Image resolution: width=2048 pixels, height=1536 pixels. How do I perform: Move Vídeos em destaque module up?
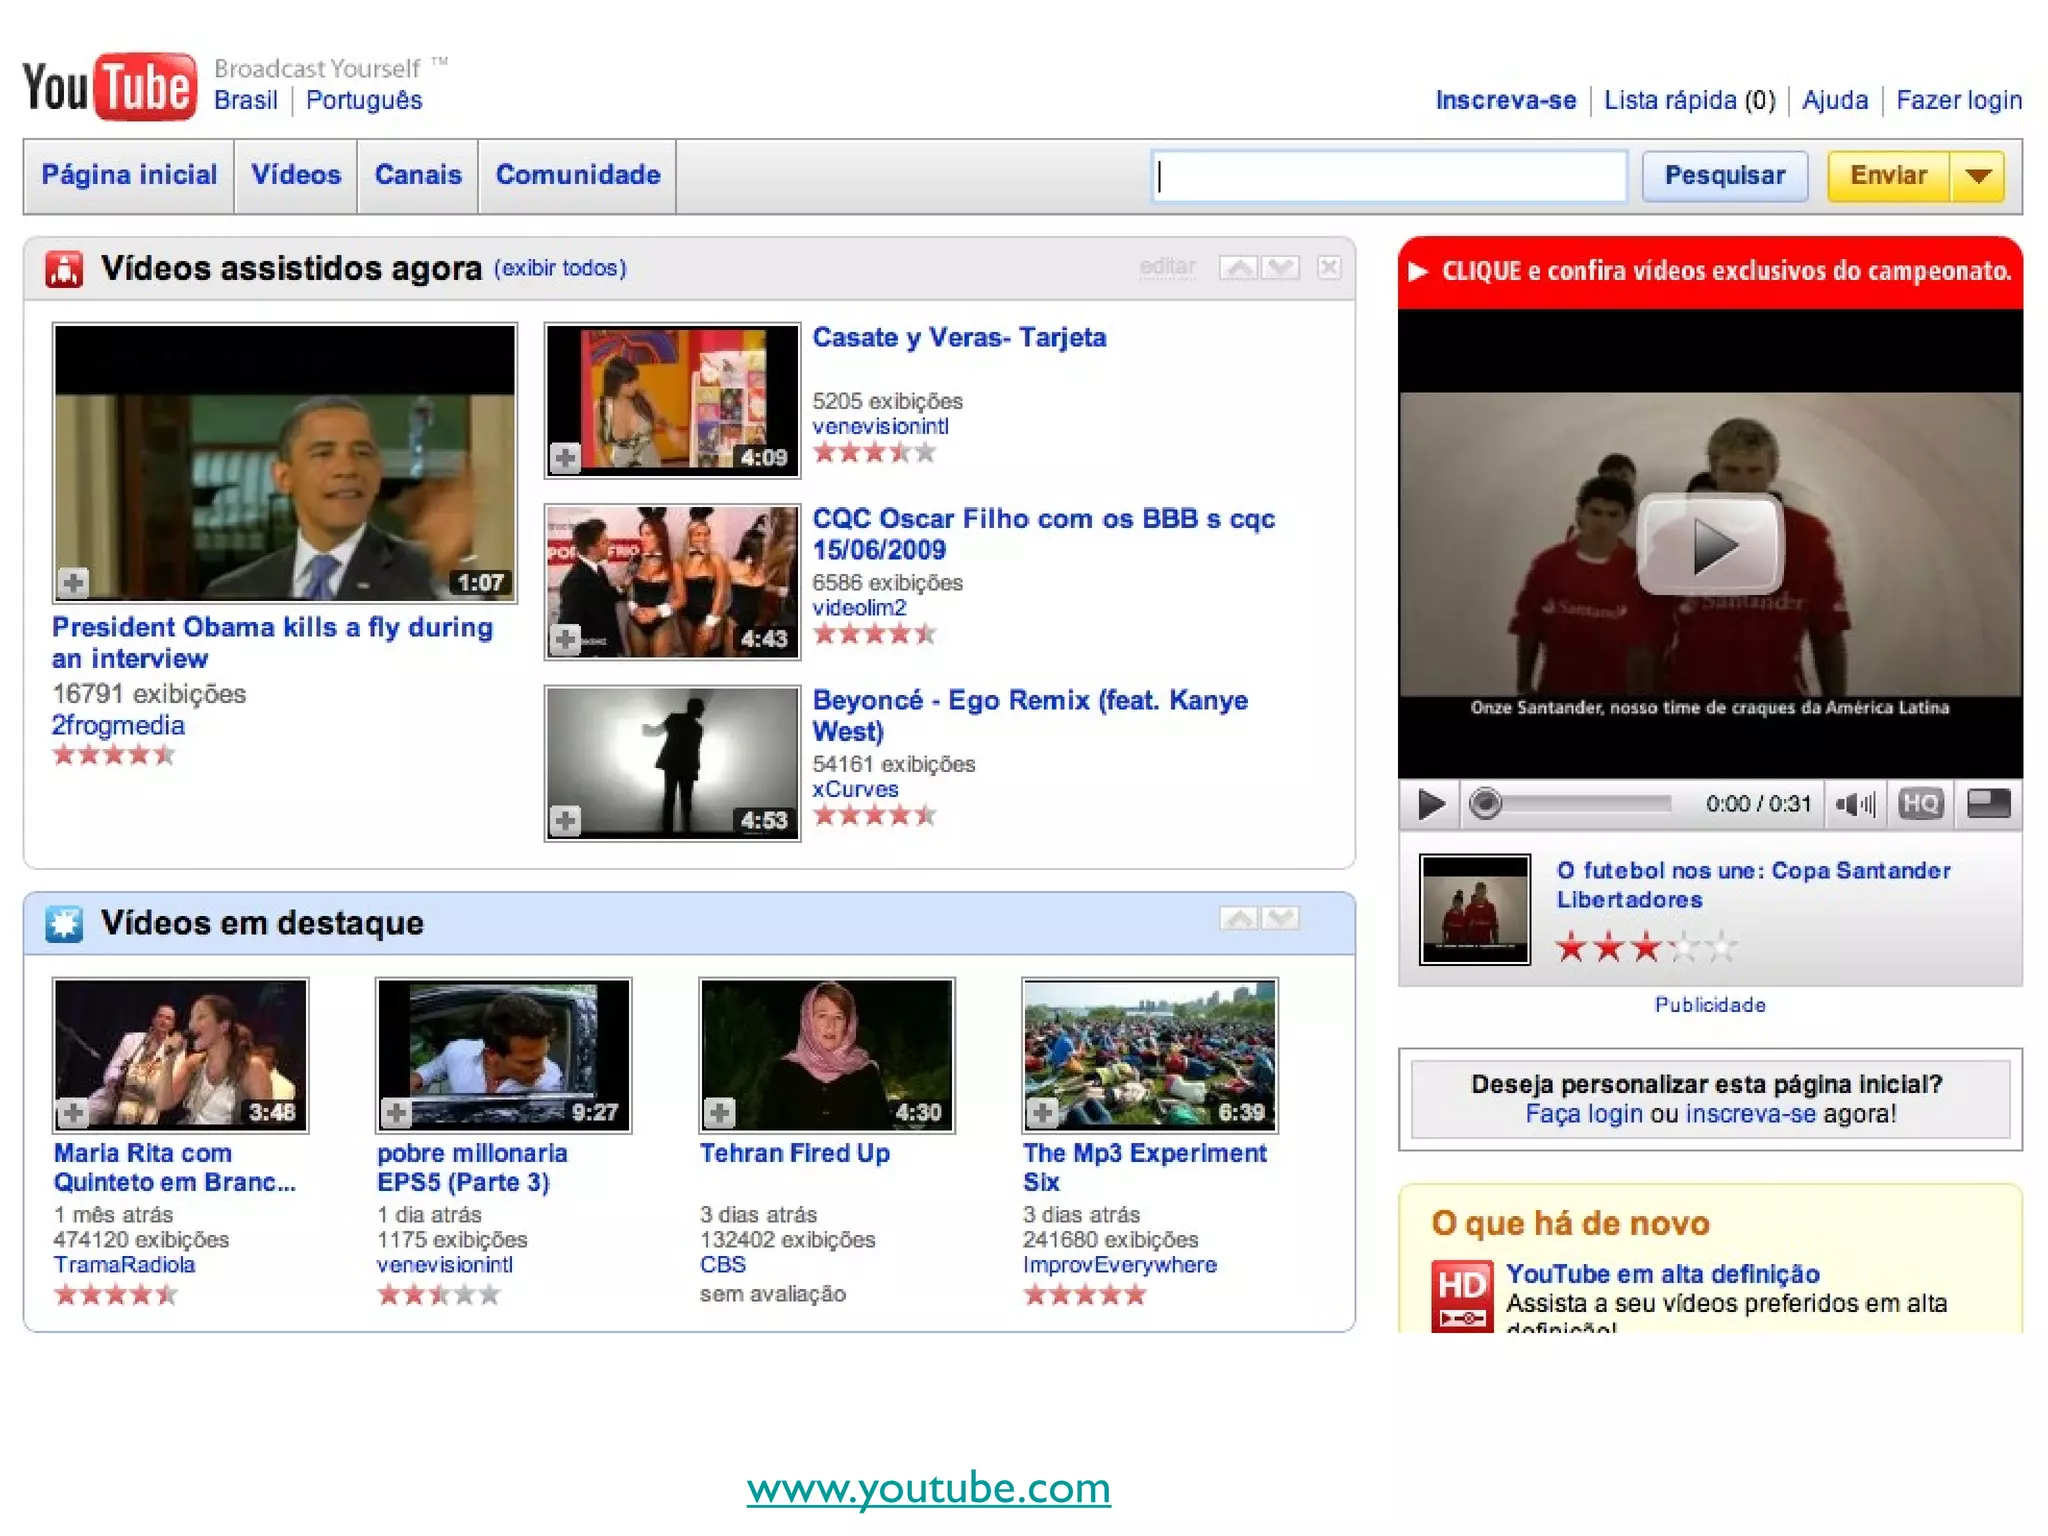click(1239, 918)
